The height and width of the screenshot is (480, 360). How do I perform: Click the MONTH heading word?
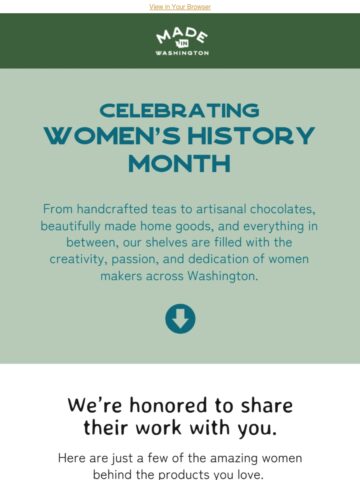pos(179,163)
